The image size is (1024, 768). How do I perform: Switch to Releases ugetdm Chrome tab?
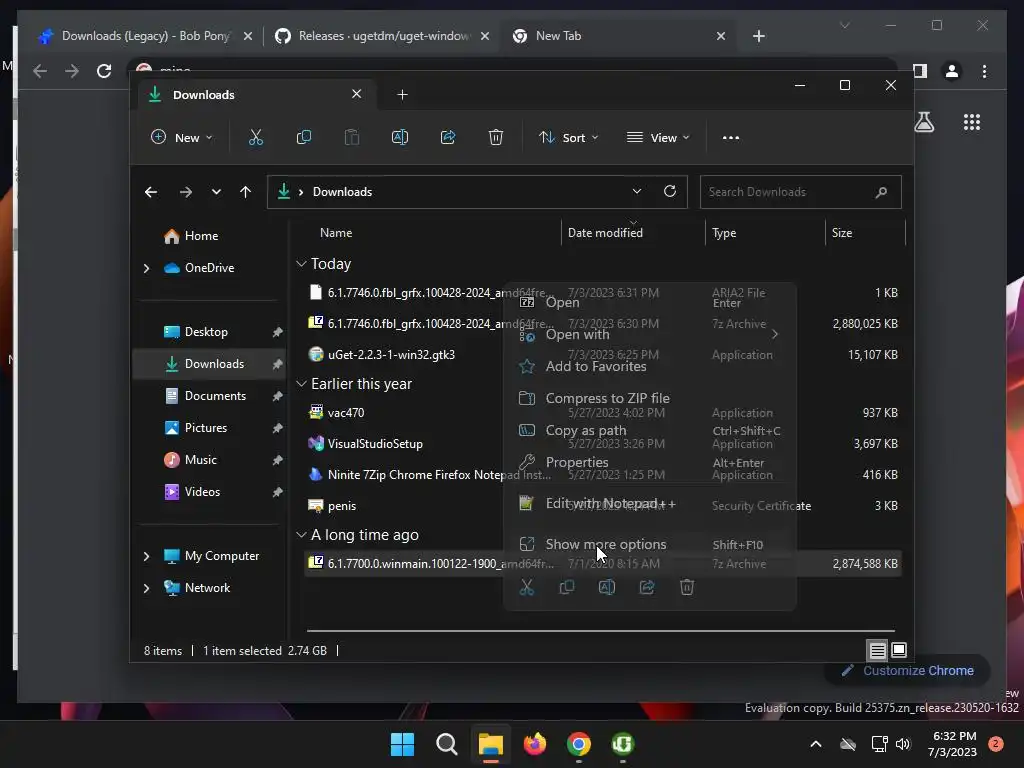pos(382,36)
